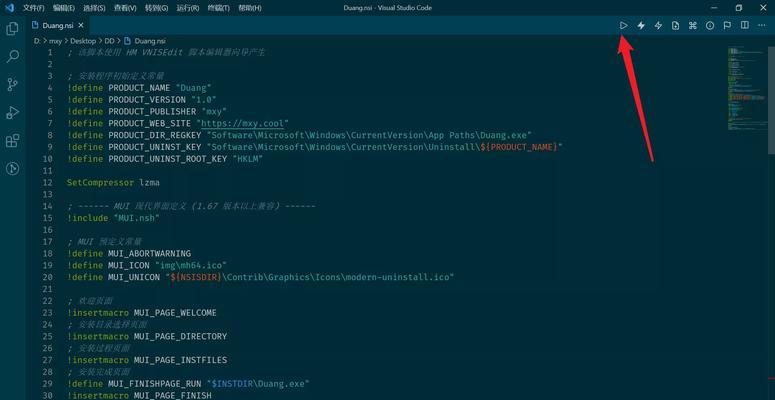This screenshot has height=400, width=775.
Task: Click MUI_UNICON on line 20
Action: [x=134, y=277]
